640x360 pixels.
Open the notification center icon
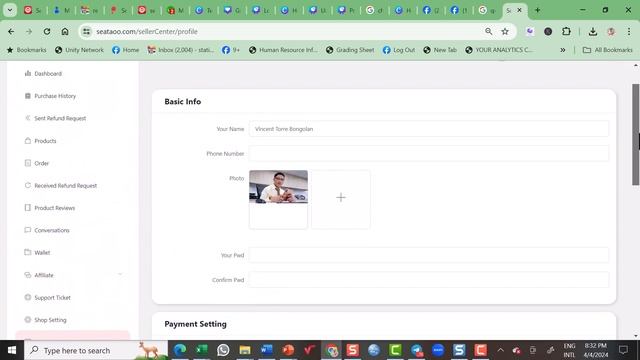pos(623,350)
